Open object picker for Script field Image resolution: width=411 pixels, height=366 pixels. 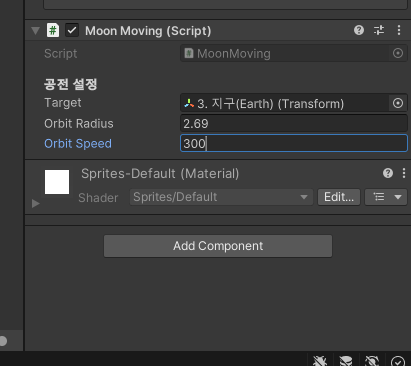(x=398, y=53)
